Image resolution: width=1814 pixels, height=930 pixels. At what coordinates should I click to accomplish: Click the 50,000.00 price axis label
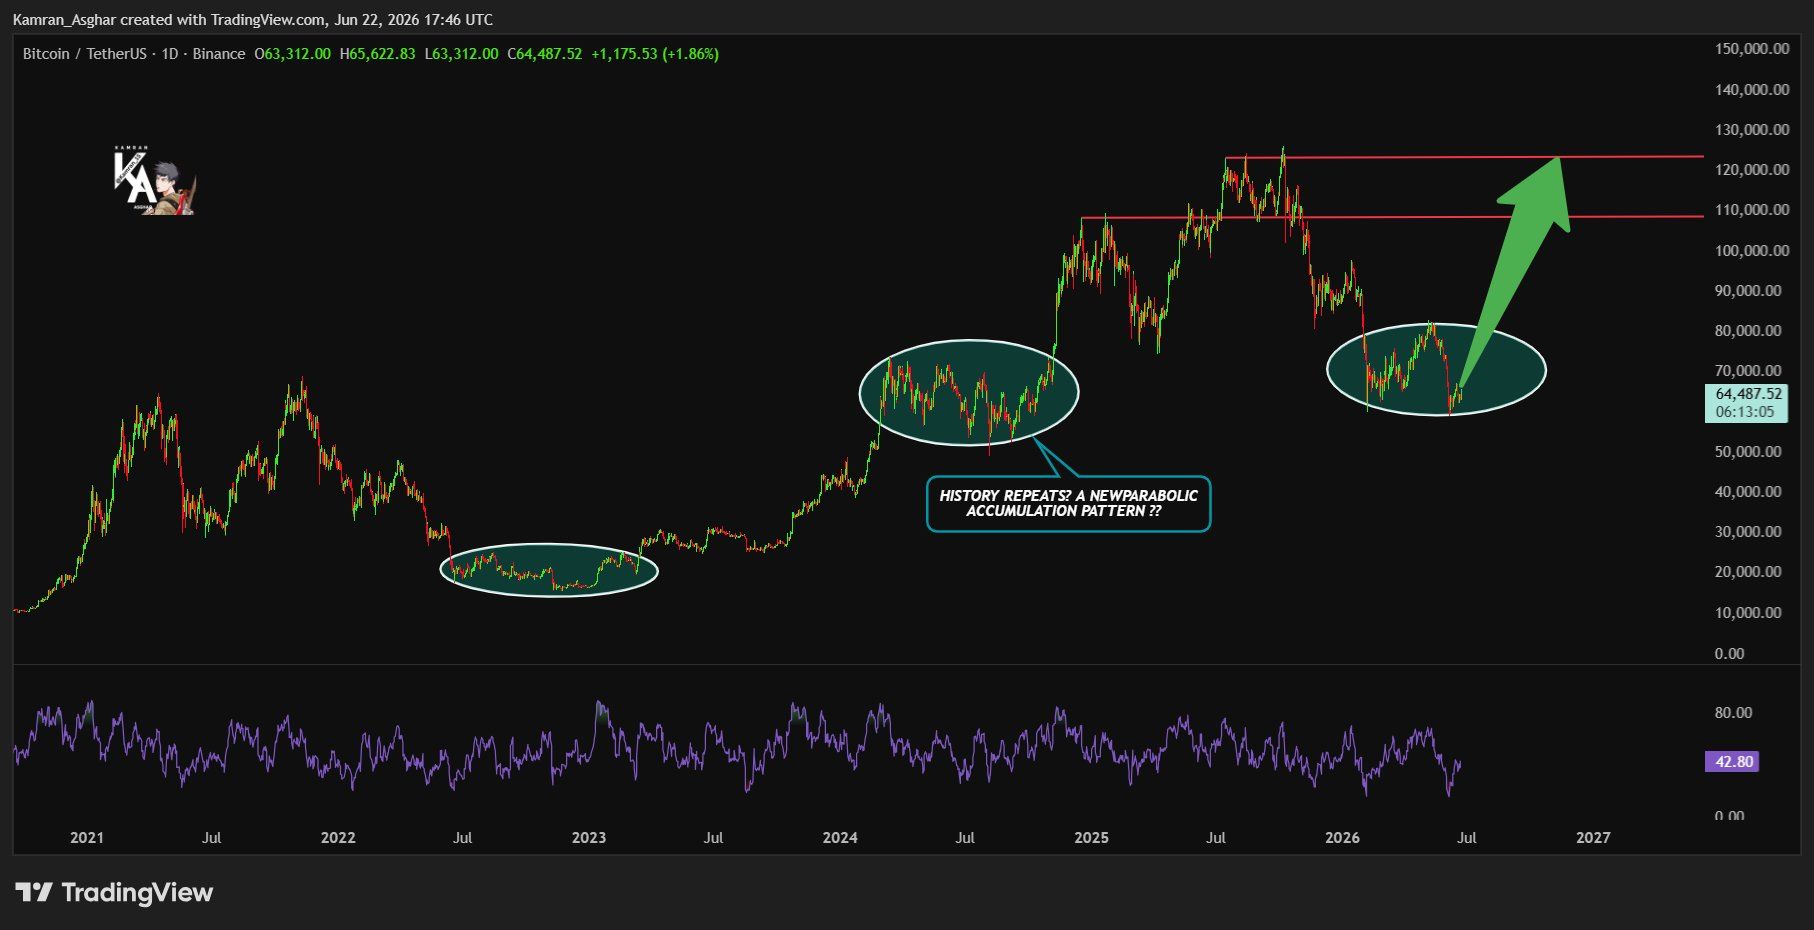click(x=1748, y=452)
